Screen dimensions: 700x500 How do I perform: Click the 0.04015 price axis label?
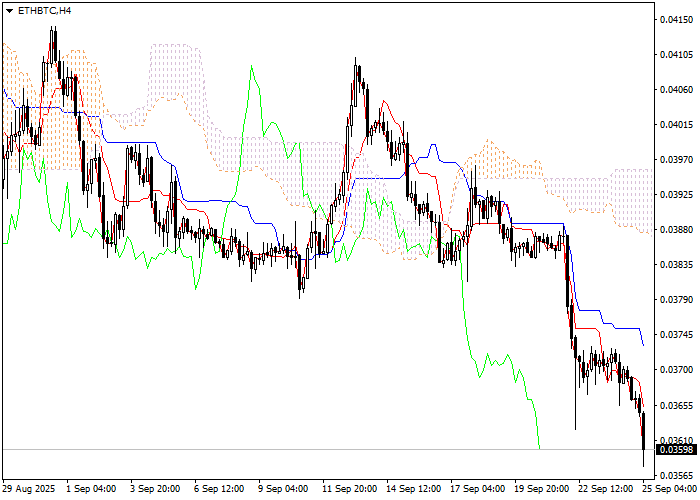click(x=675, y=125)
